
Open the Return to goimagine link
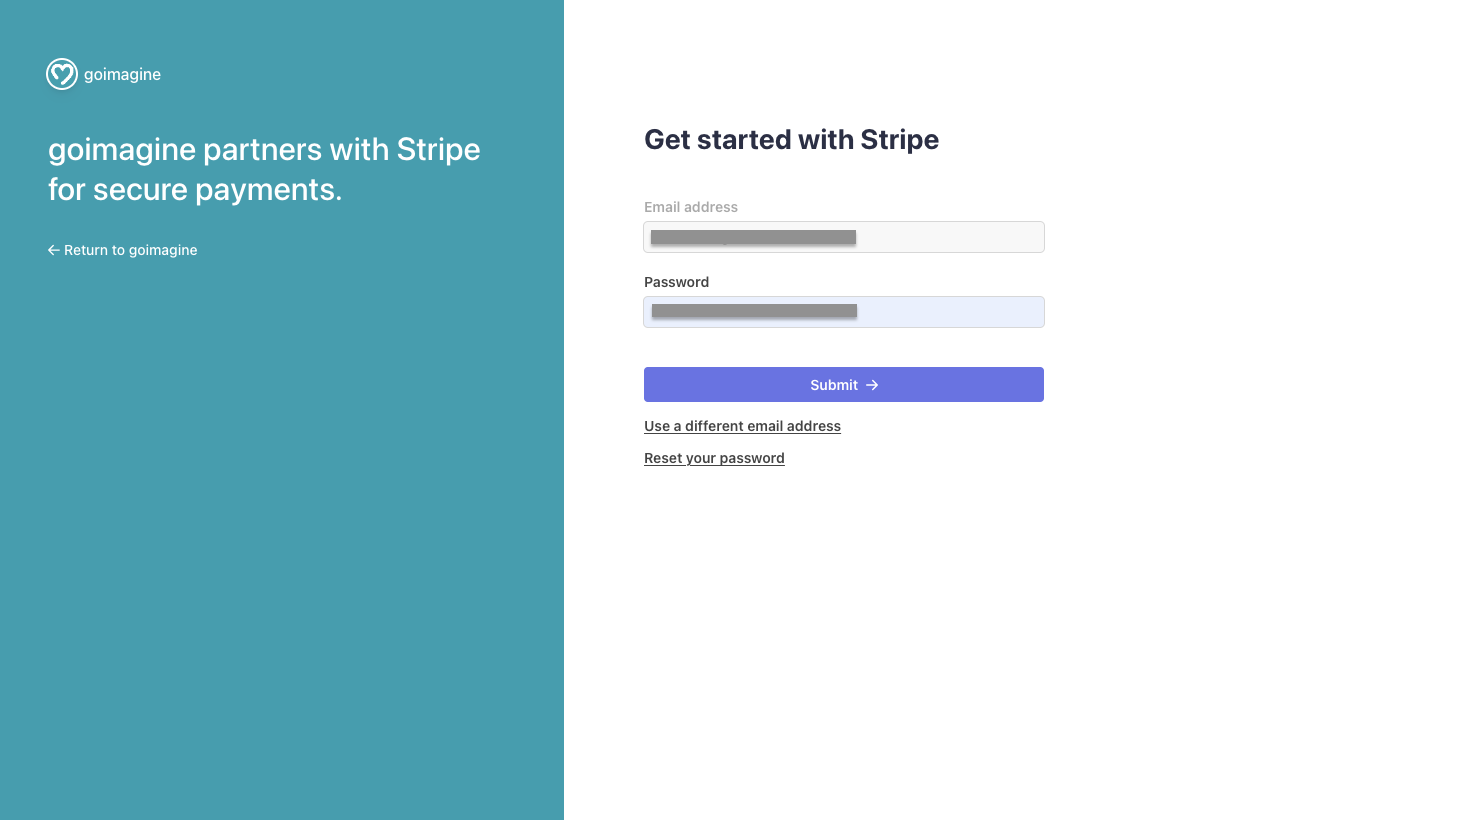pos(122,250)
